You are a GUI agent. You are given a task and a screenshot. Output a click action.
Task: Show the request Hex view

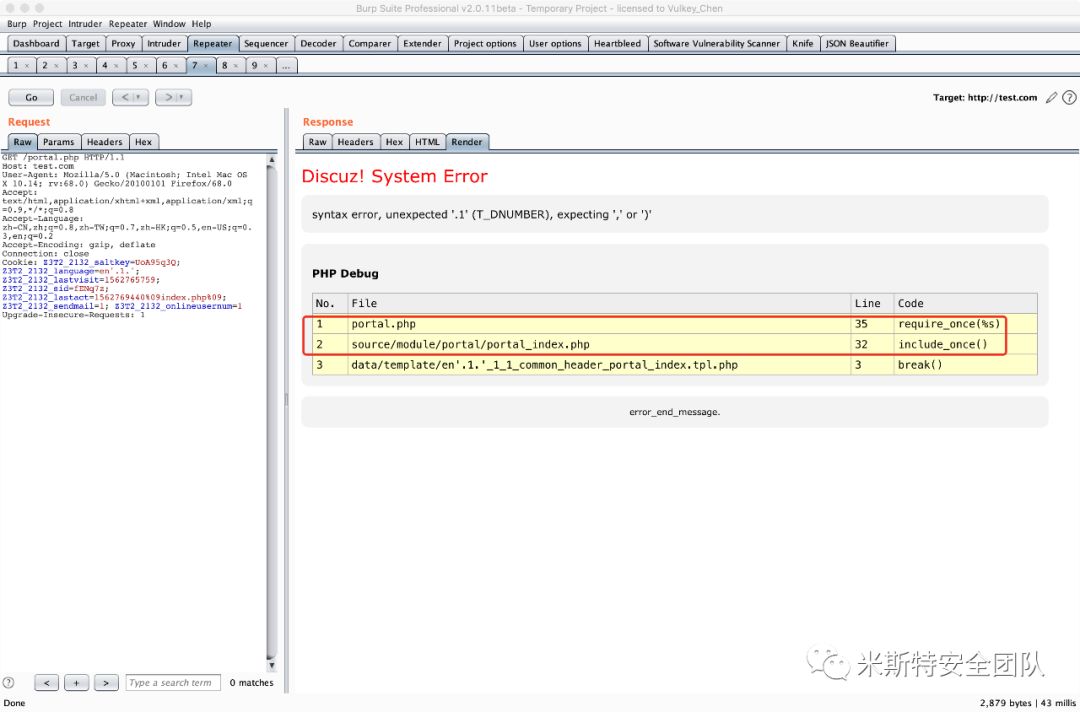pos(143,142)
